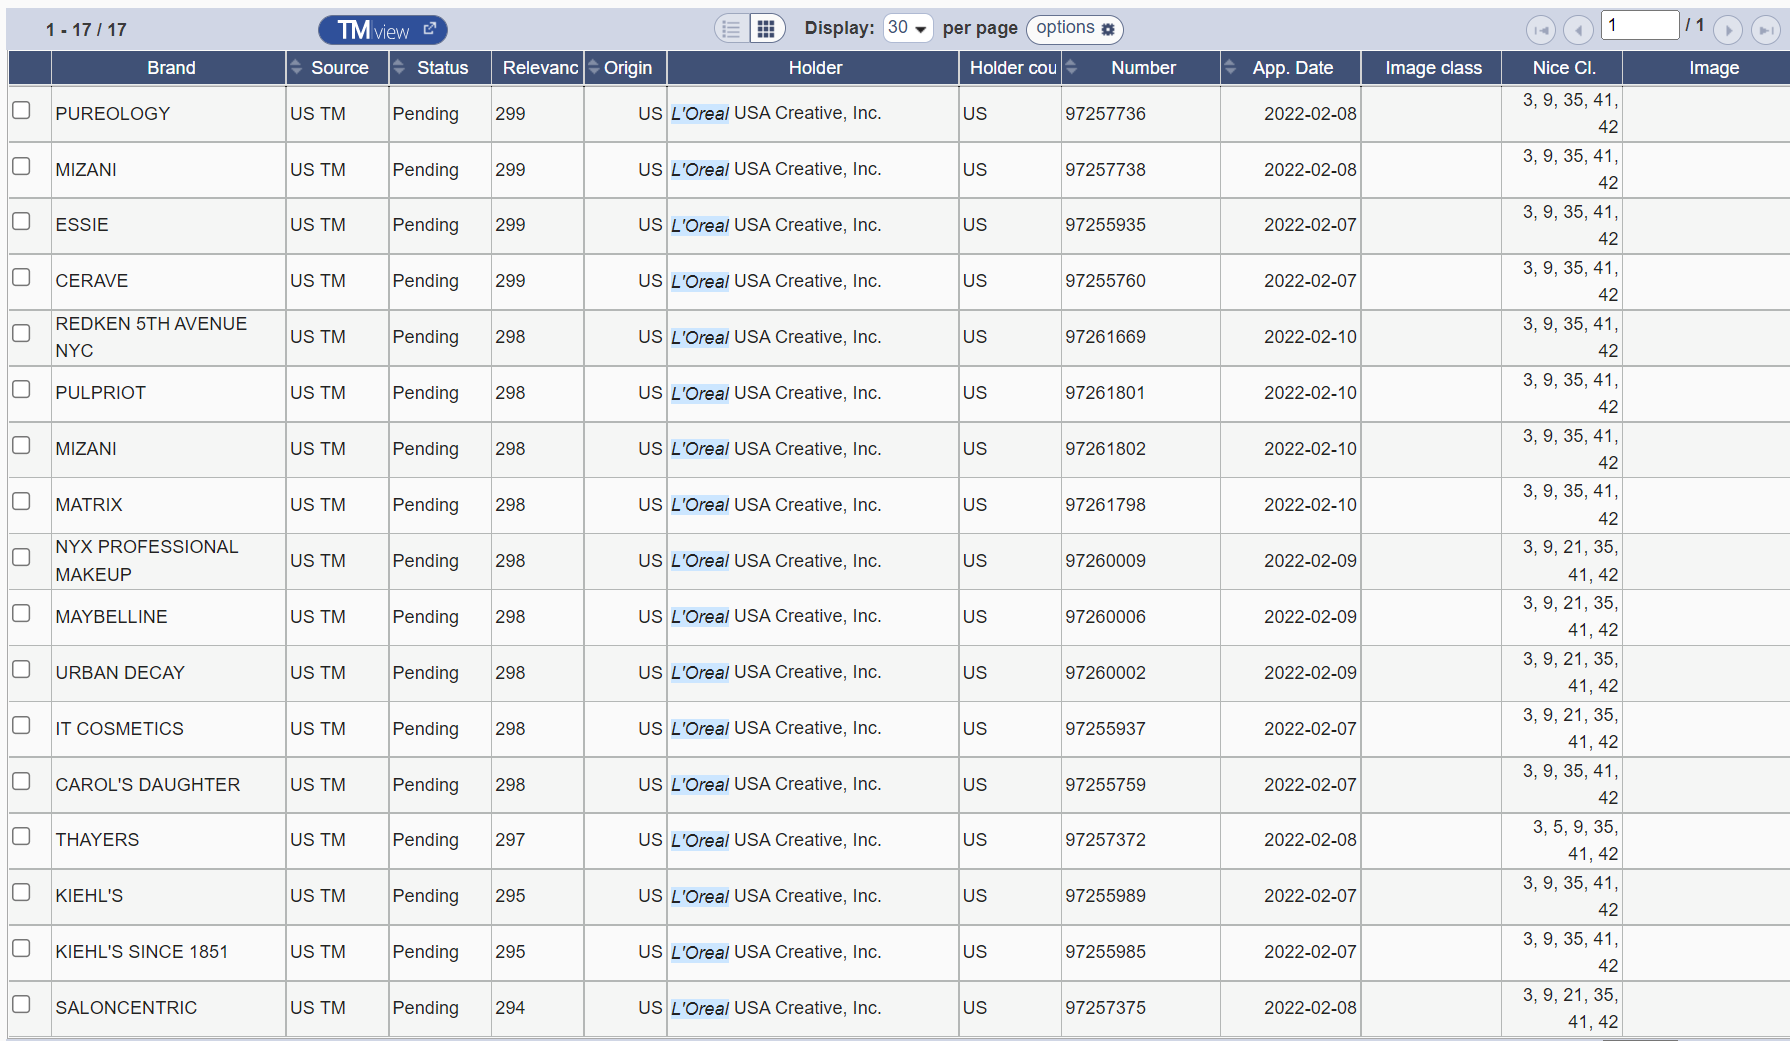Click brand name ESSIE
The image size is (1790, 1041).
[x=82, y=225]
